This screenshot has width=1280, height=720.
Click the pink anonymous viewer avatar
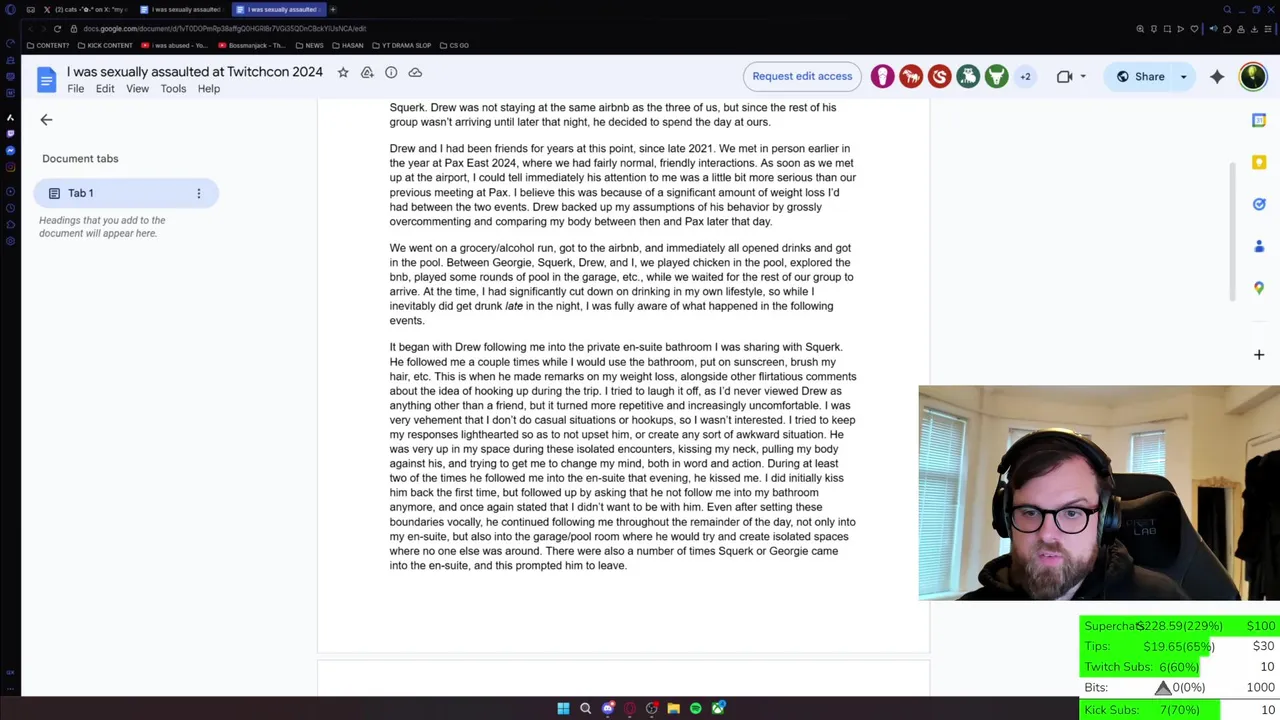[882, 77]
